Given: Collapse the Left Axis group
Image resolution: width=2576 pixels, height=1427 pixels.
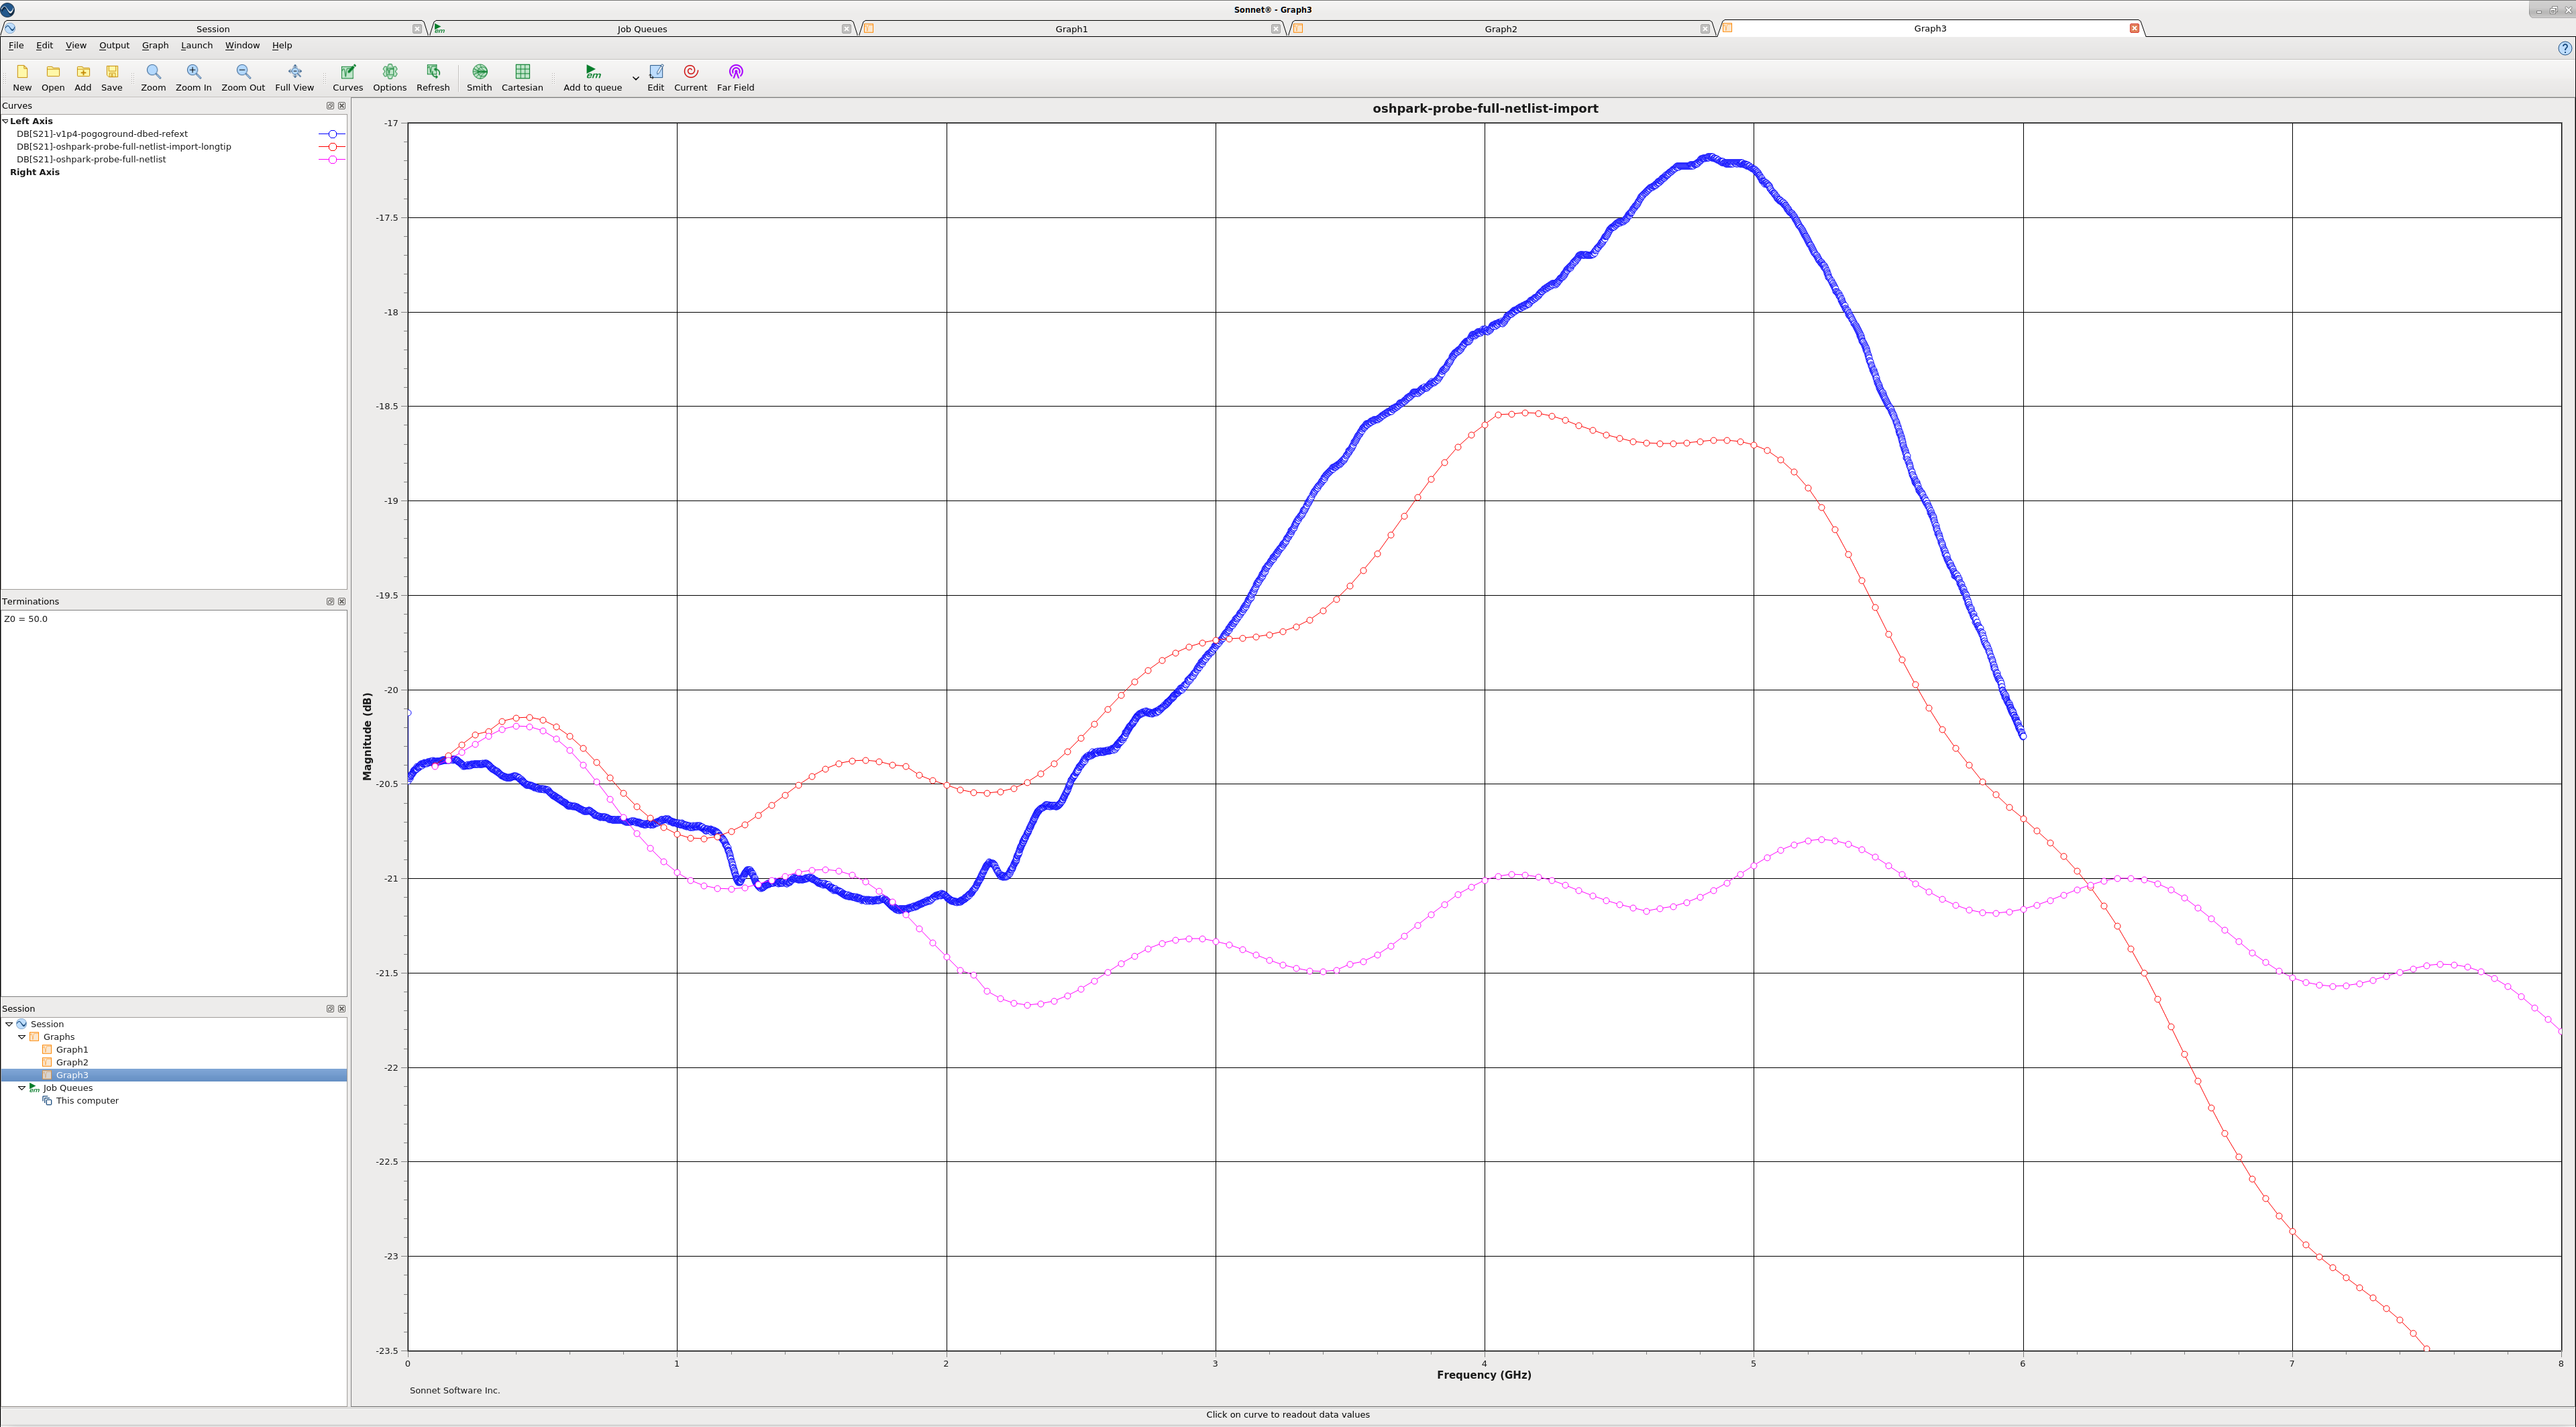Looking at the screenshot, I should tap(5, 121).
